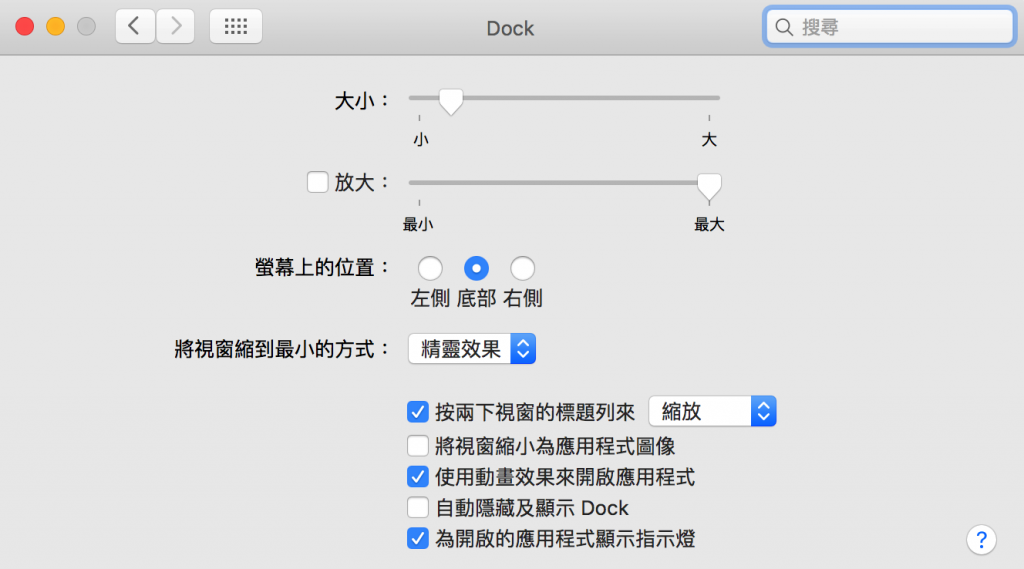
Task: Click the forward navigation arrow
Action: coord(176,27)
